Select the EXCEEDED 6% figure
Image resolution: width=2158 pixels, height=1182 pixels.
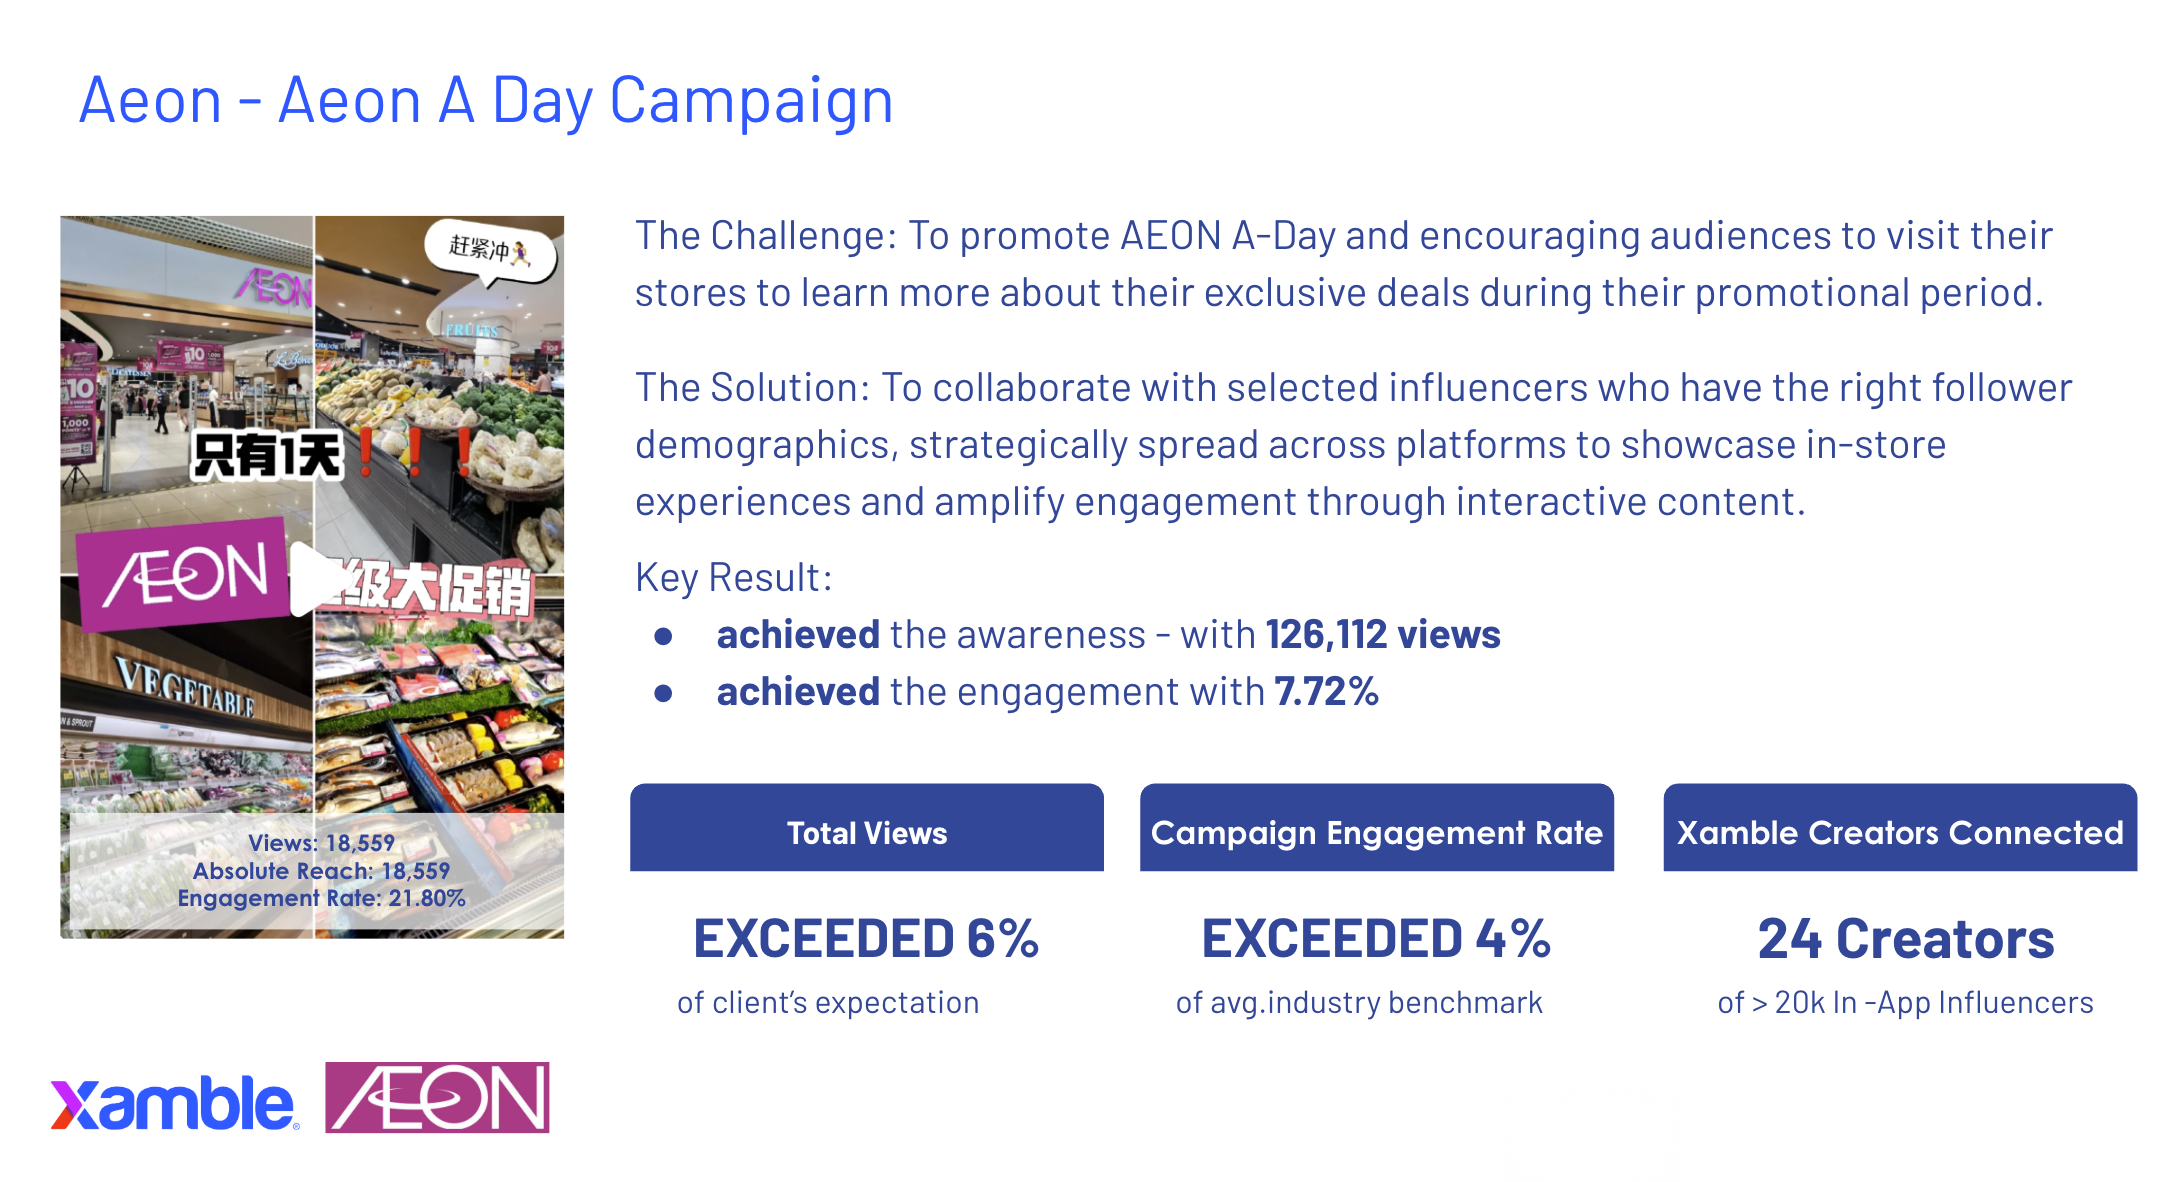point(866,939)
